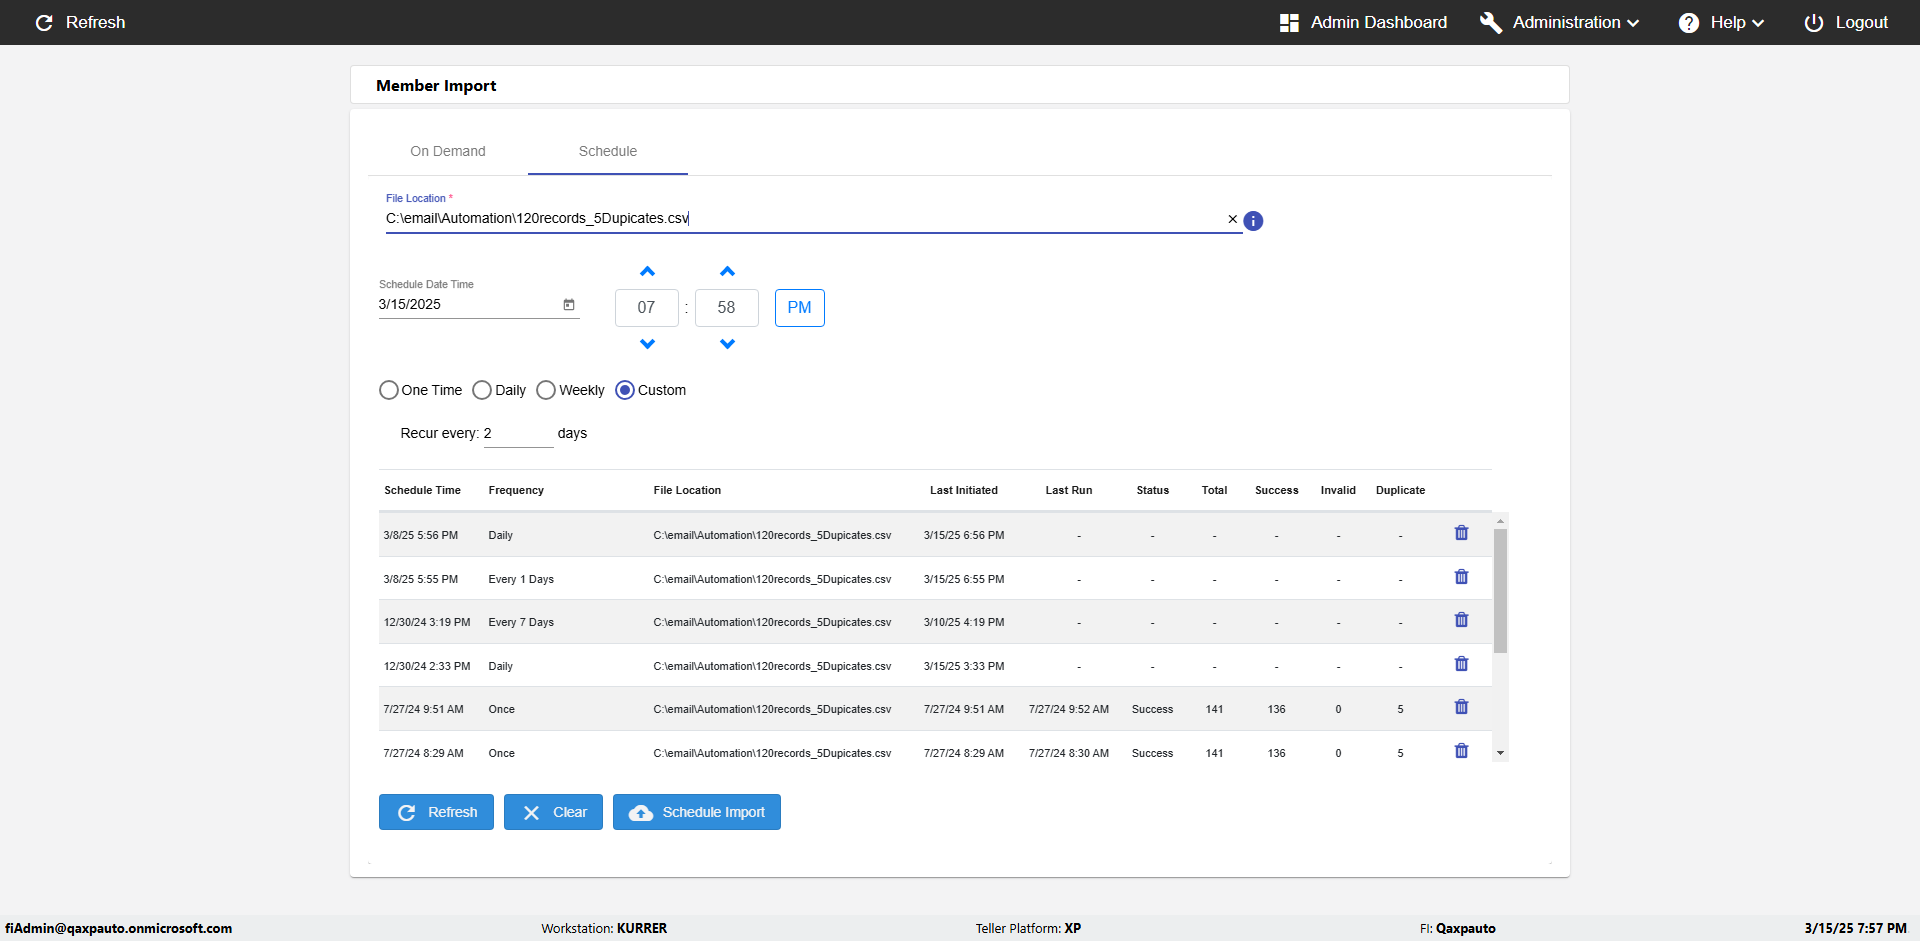Viewport: 1920px width, 941px height.
Task: Click the File Location info icon
Action: coord(1253,221)
